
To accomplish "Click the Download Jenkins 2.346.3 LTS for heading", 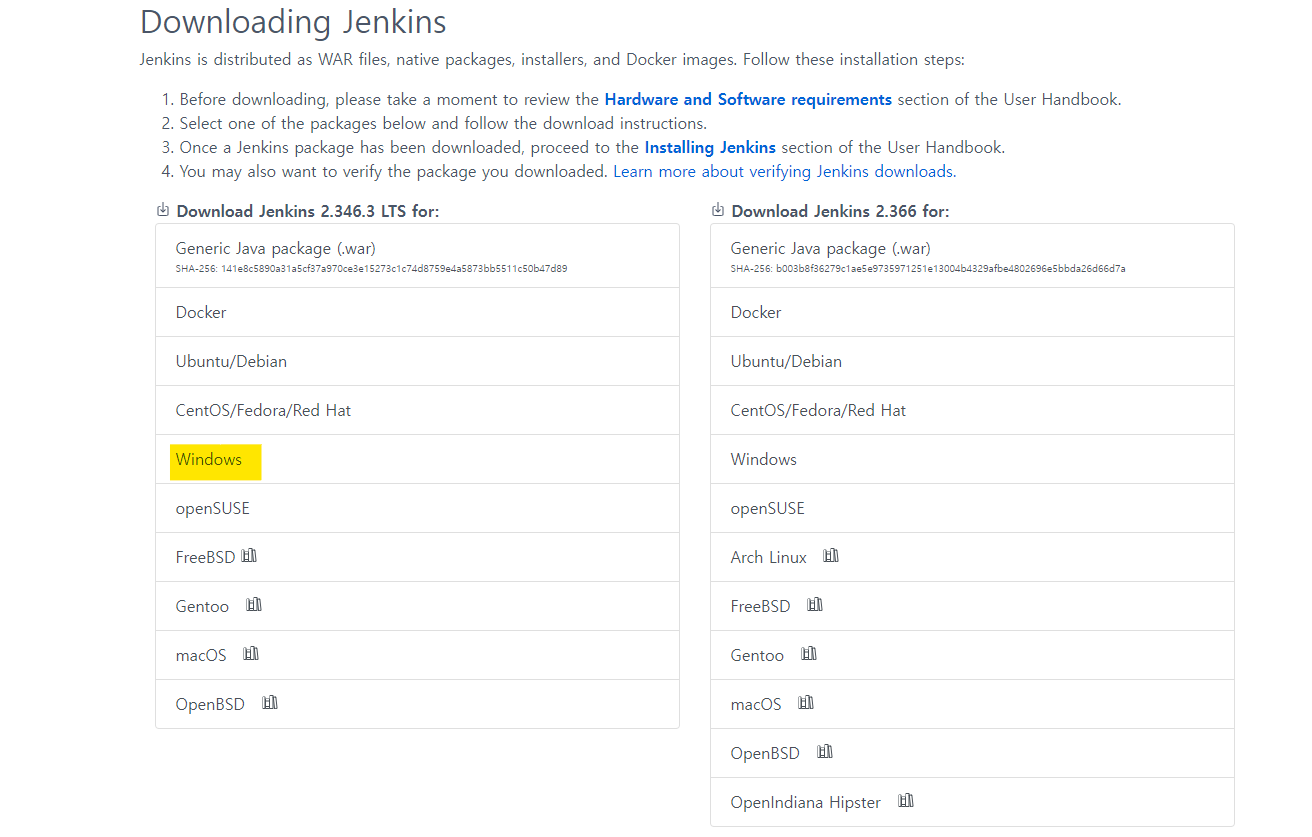I will 308,211.
